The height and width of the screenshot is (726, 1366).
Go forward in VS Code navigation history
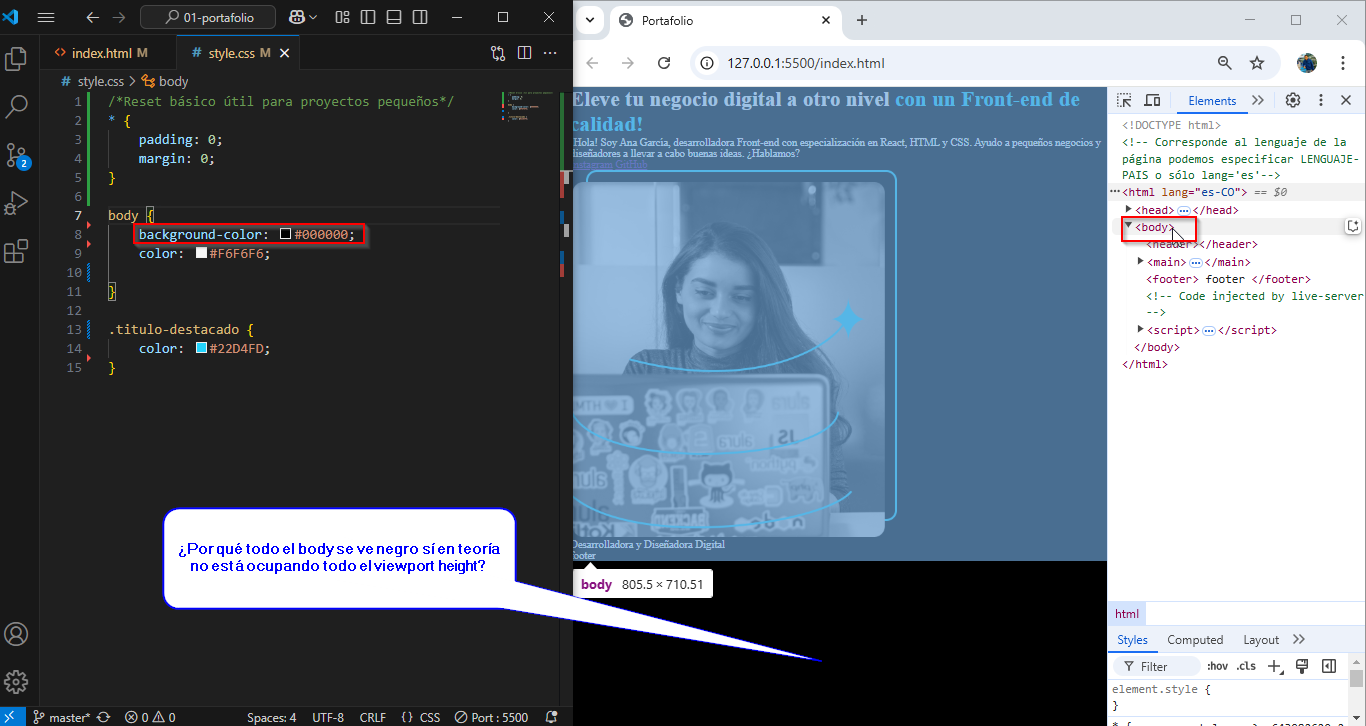point(119,17)
